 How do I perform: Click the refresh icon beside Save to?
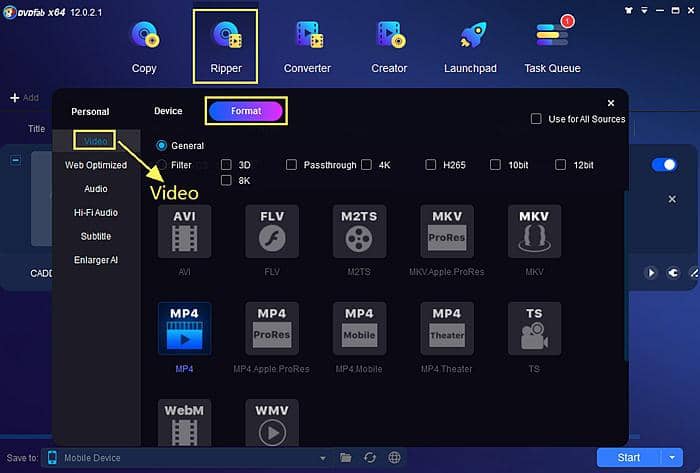click(370, 457)
